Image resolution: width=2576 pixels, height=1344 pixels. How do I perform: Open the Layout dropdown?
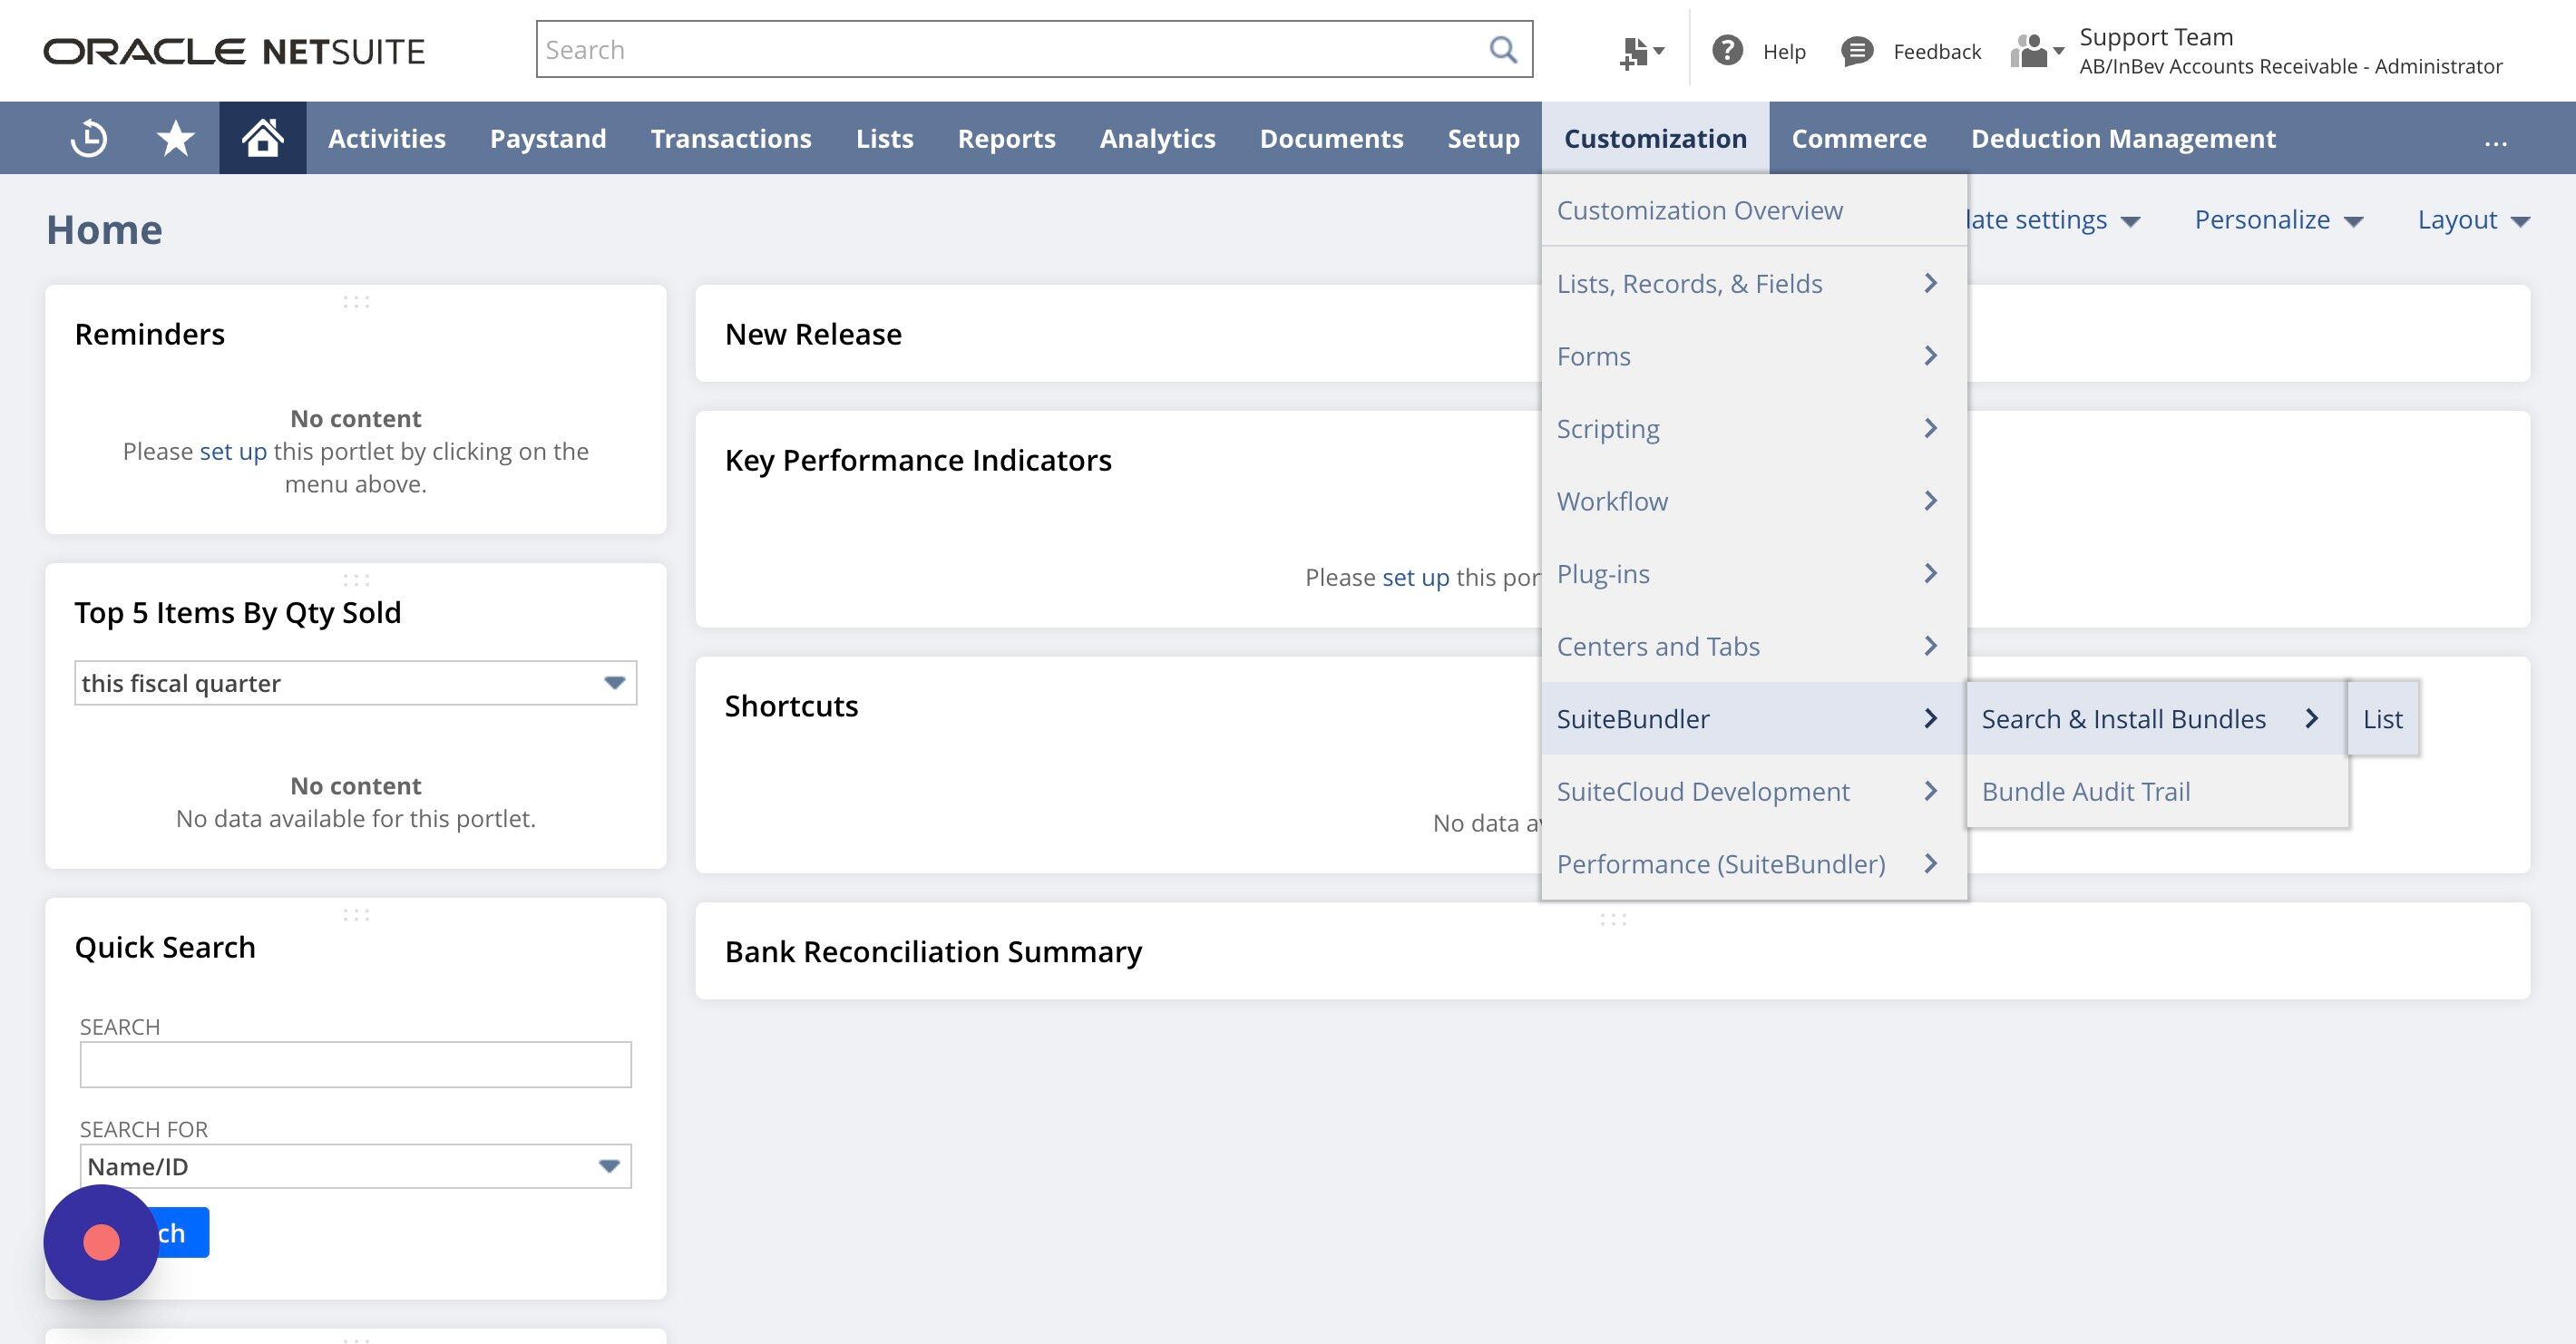[2473, 220]
